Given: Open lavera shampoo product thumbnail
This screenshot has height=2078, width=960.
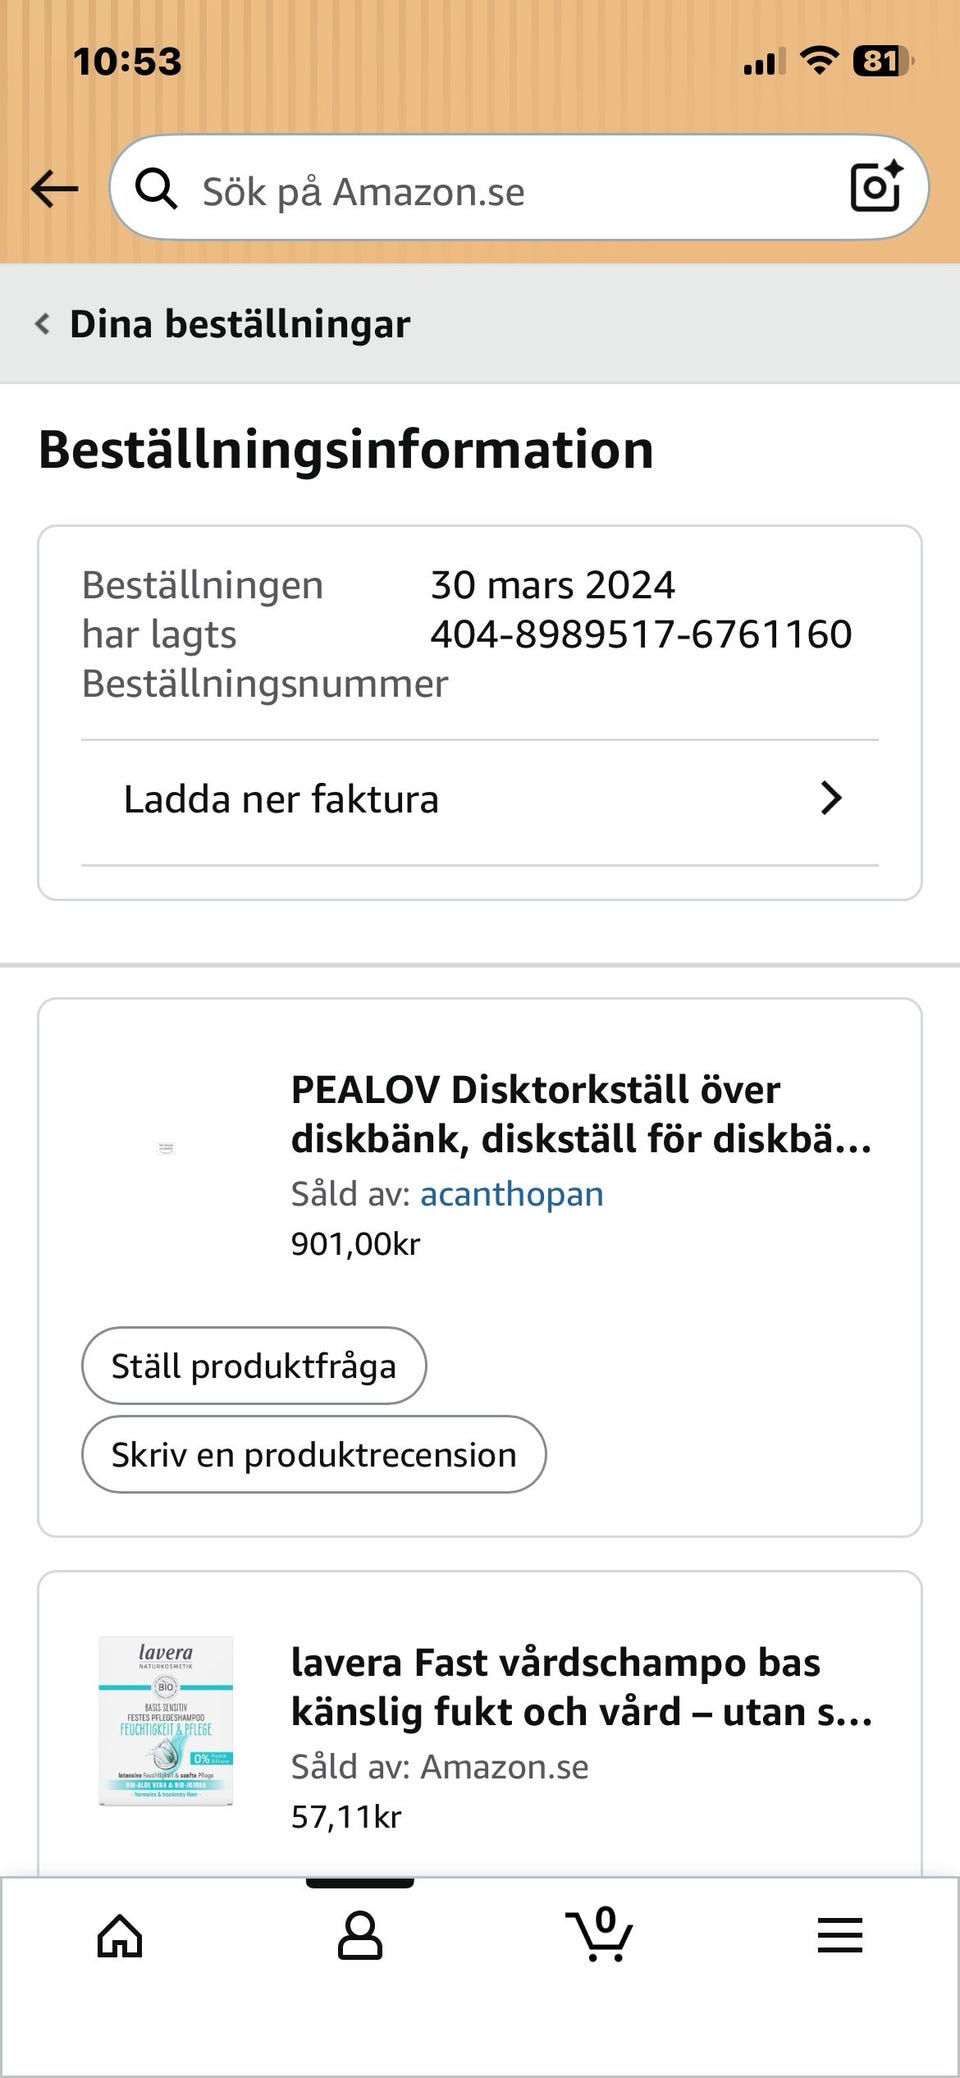Looking at the screenshot, I should (166, 1721).
